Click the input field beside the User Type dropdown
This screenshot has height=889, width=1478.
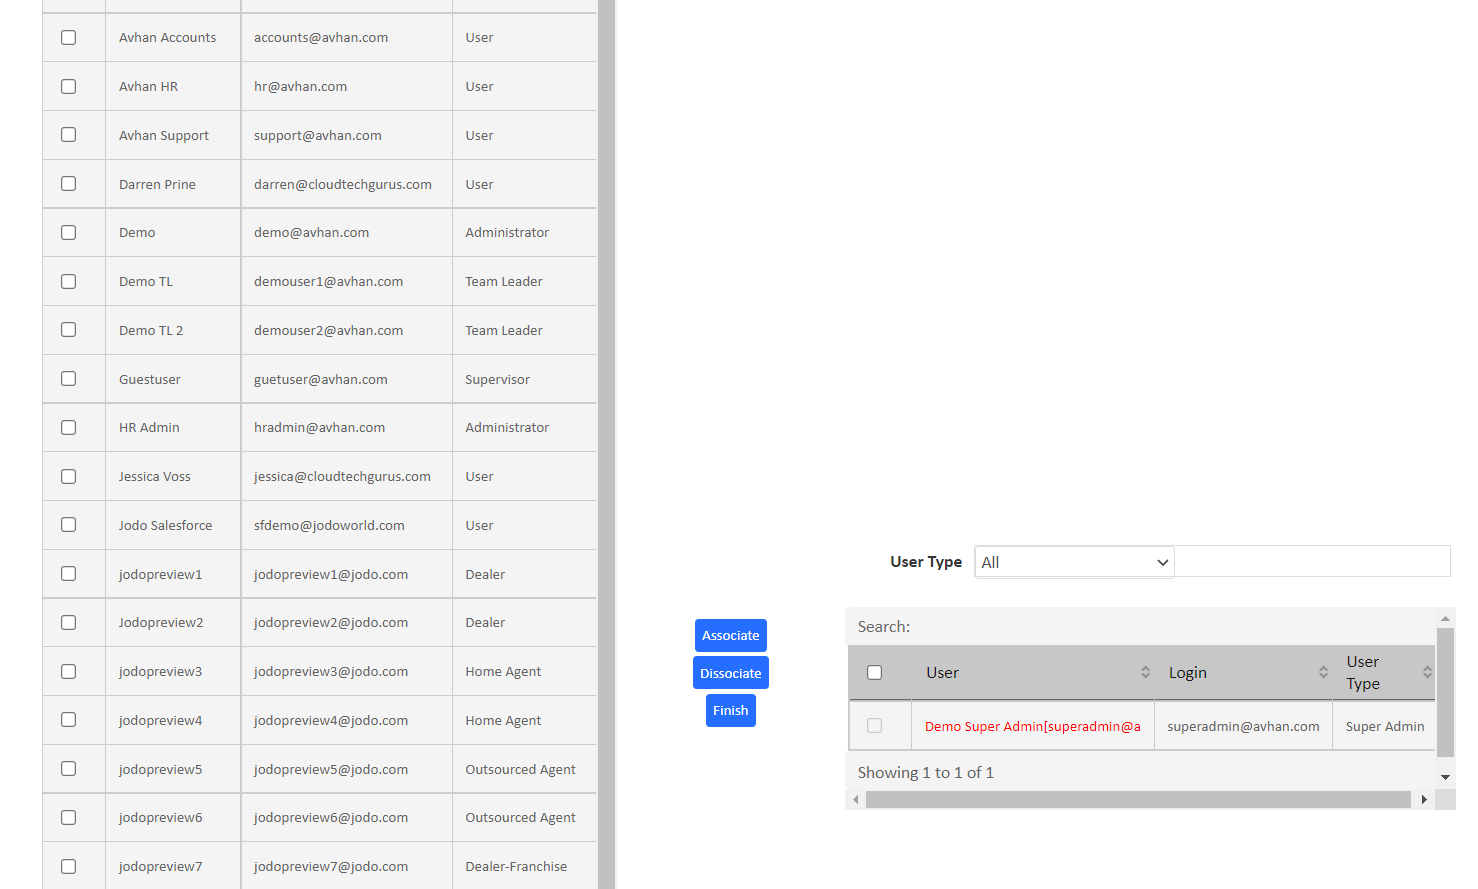[1312, 561]
